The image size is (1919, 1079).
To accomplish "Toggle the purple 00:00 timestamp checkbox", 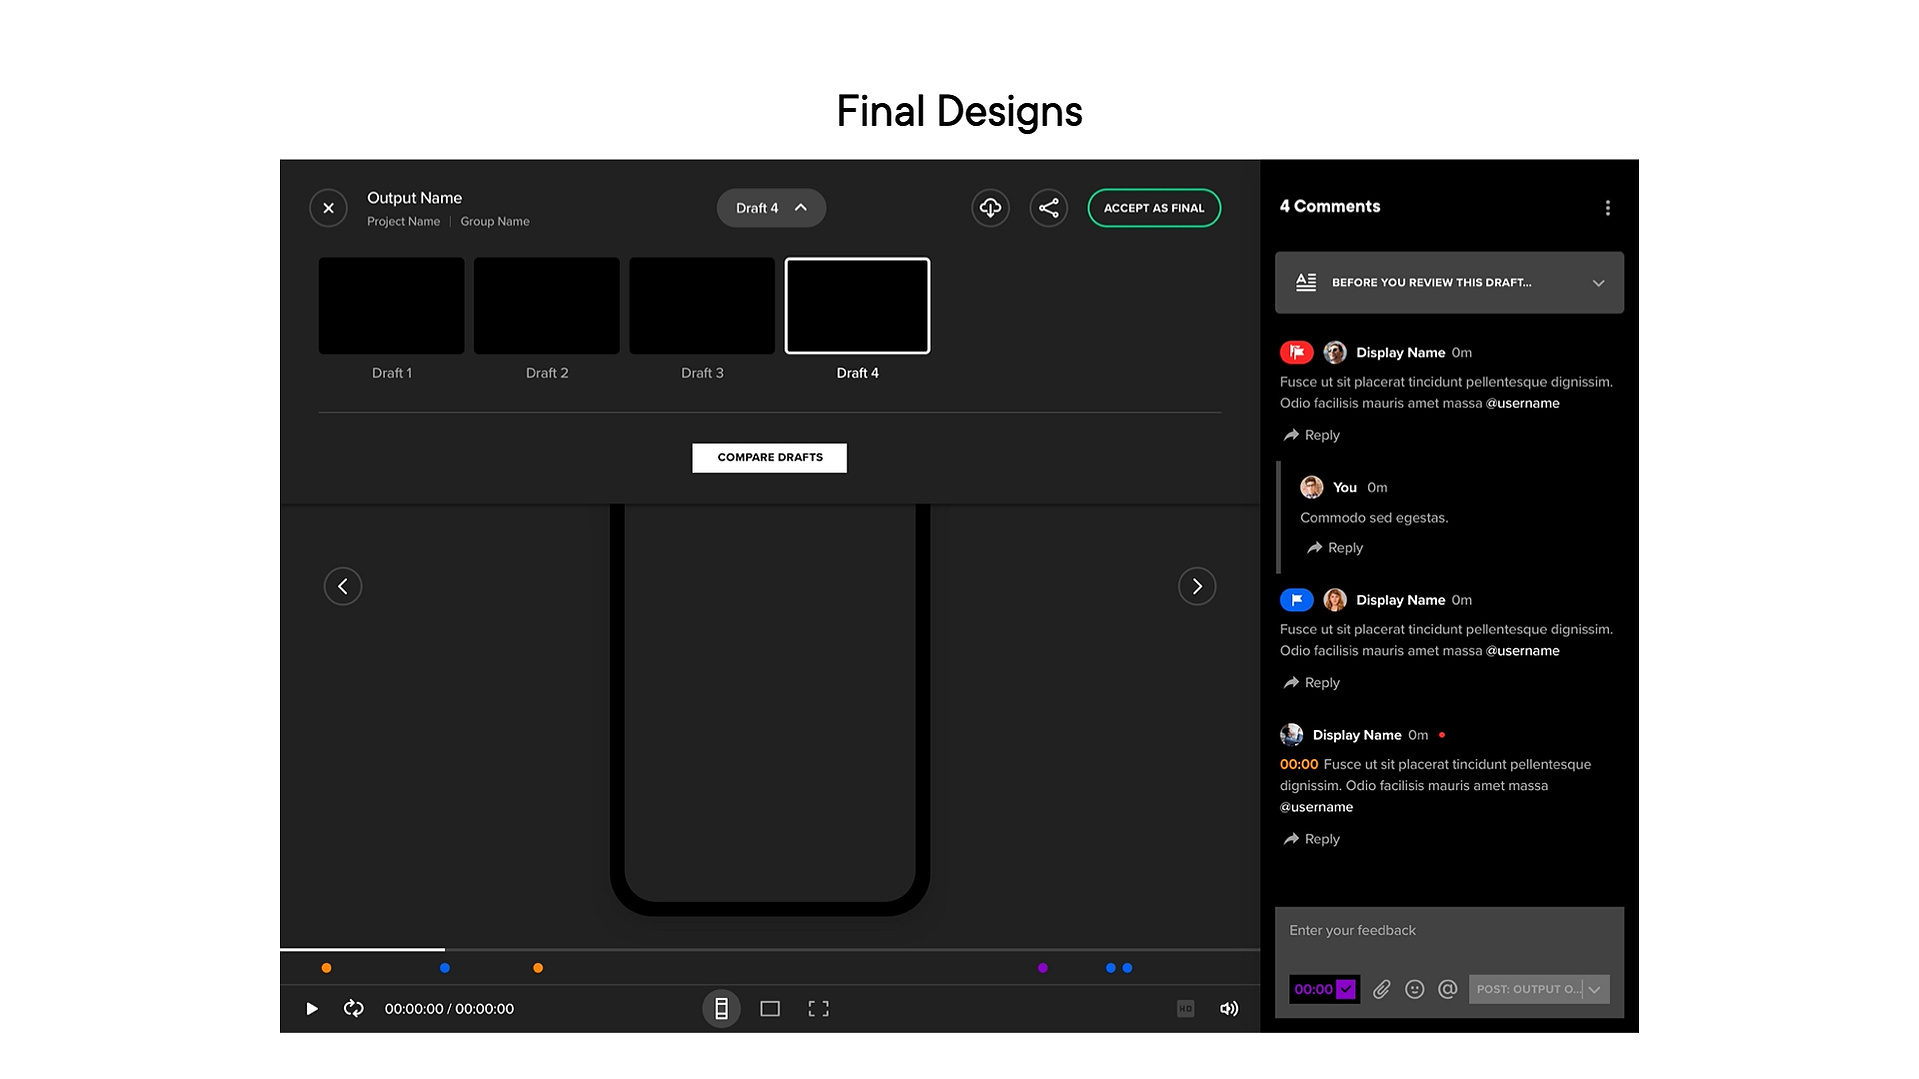I will (x=1345, y=989).
